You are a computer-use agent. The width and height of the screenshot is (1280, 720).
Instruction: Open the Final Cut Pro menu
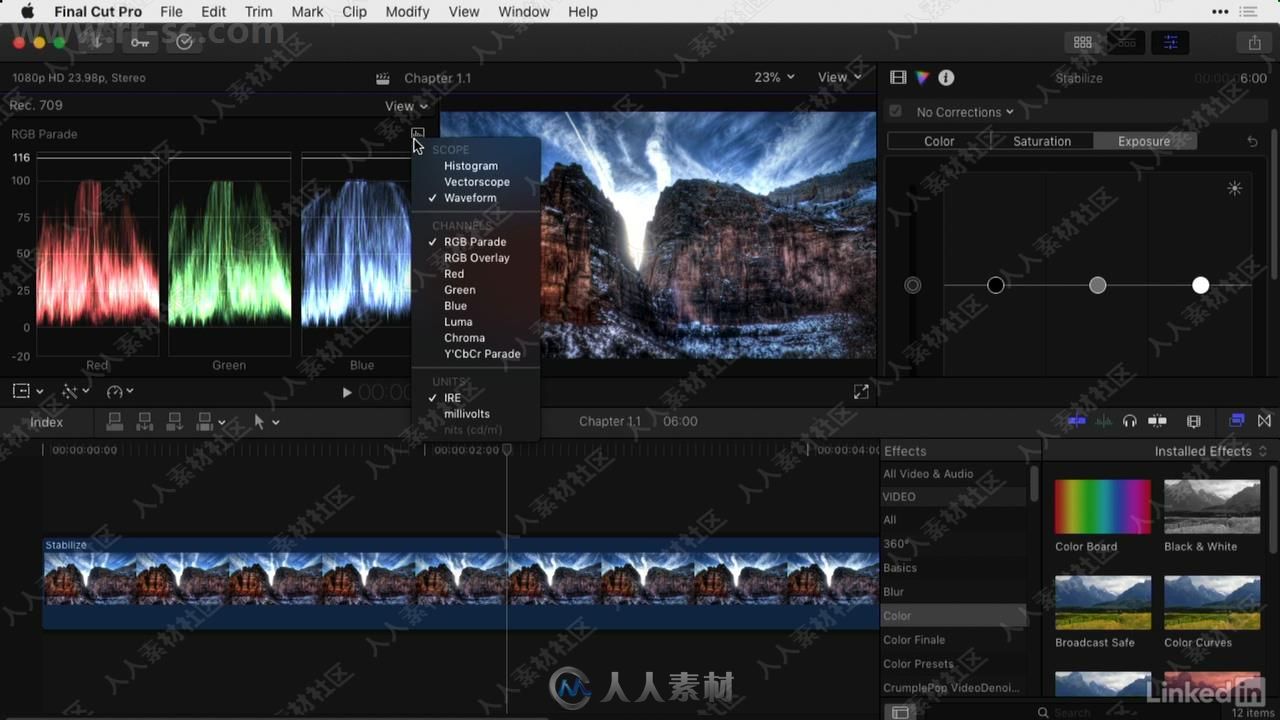pyautogui.click(x=98, y=12)
